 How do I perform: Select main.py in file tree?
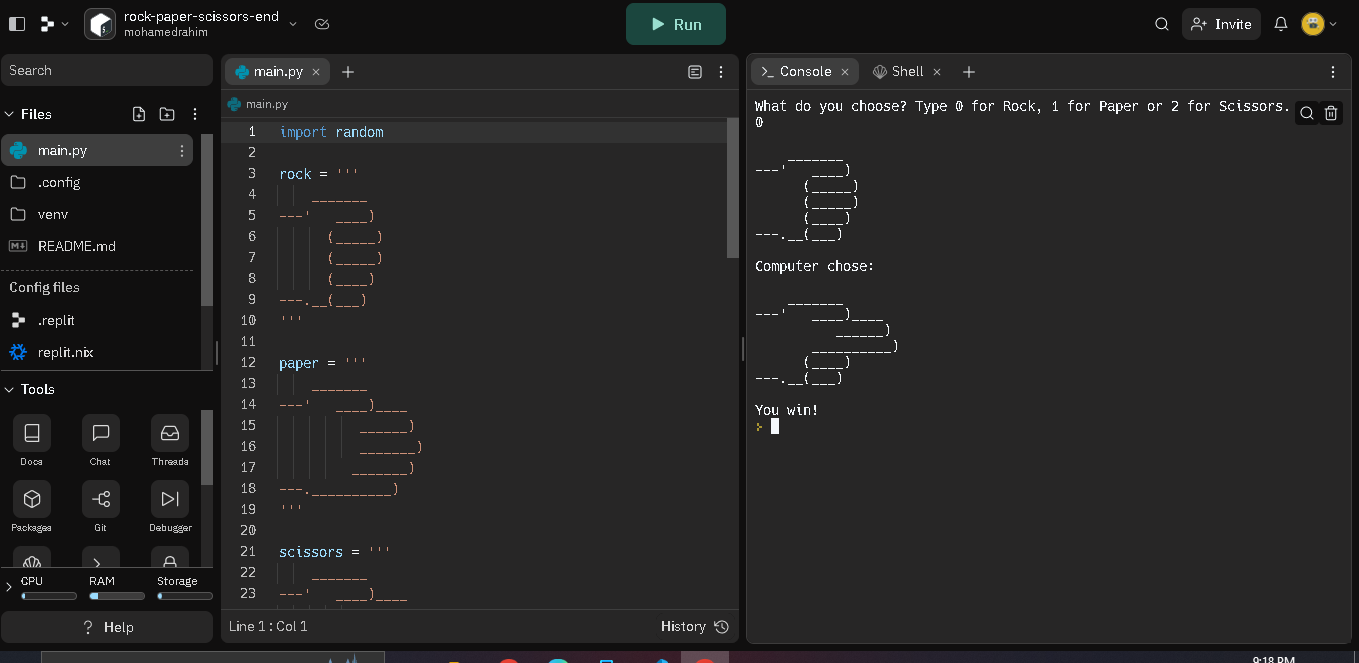click(x=96, y=150)
